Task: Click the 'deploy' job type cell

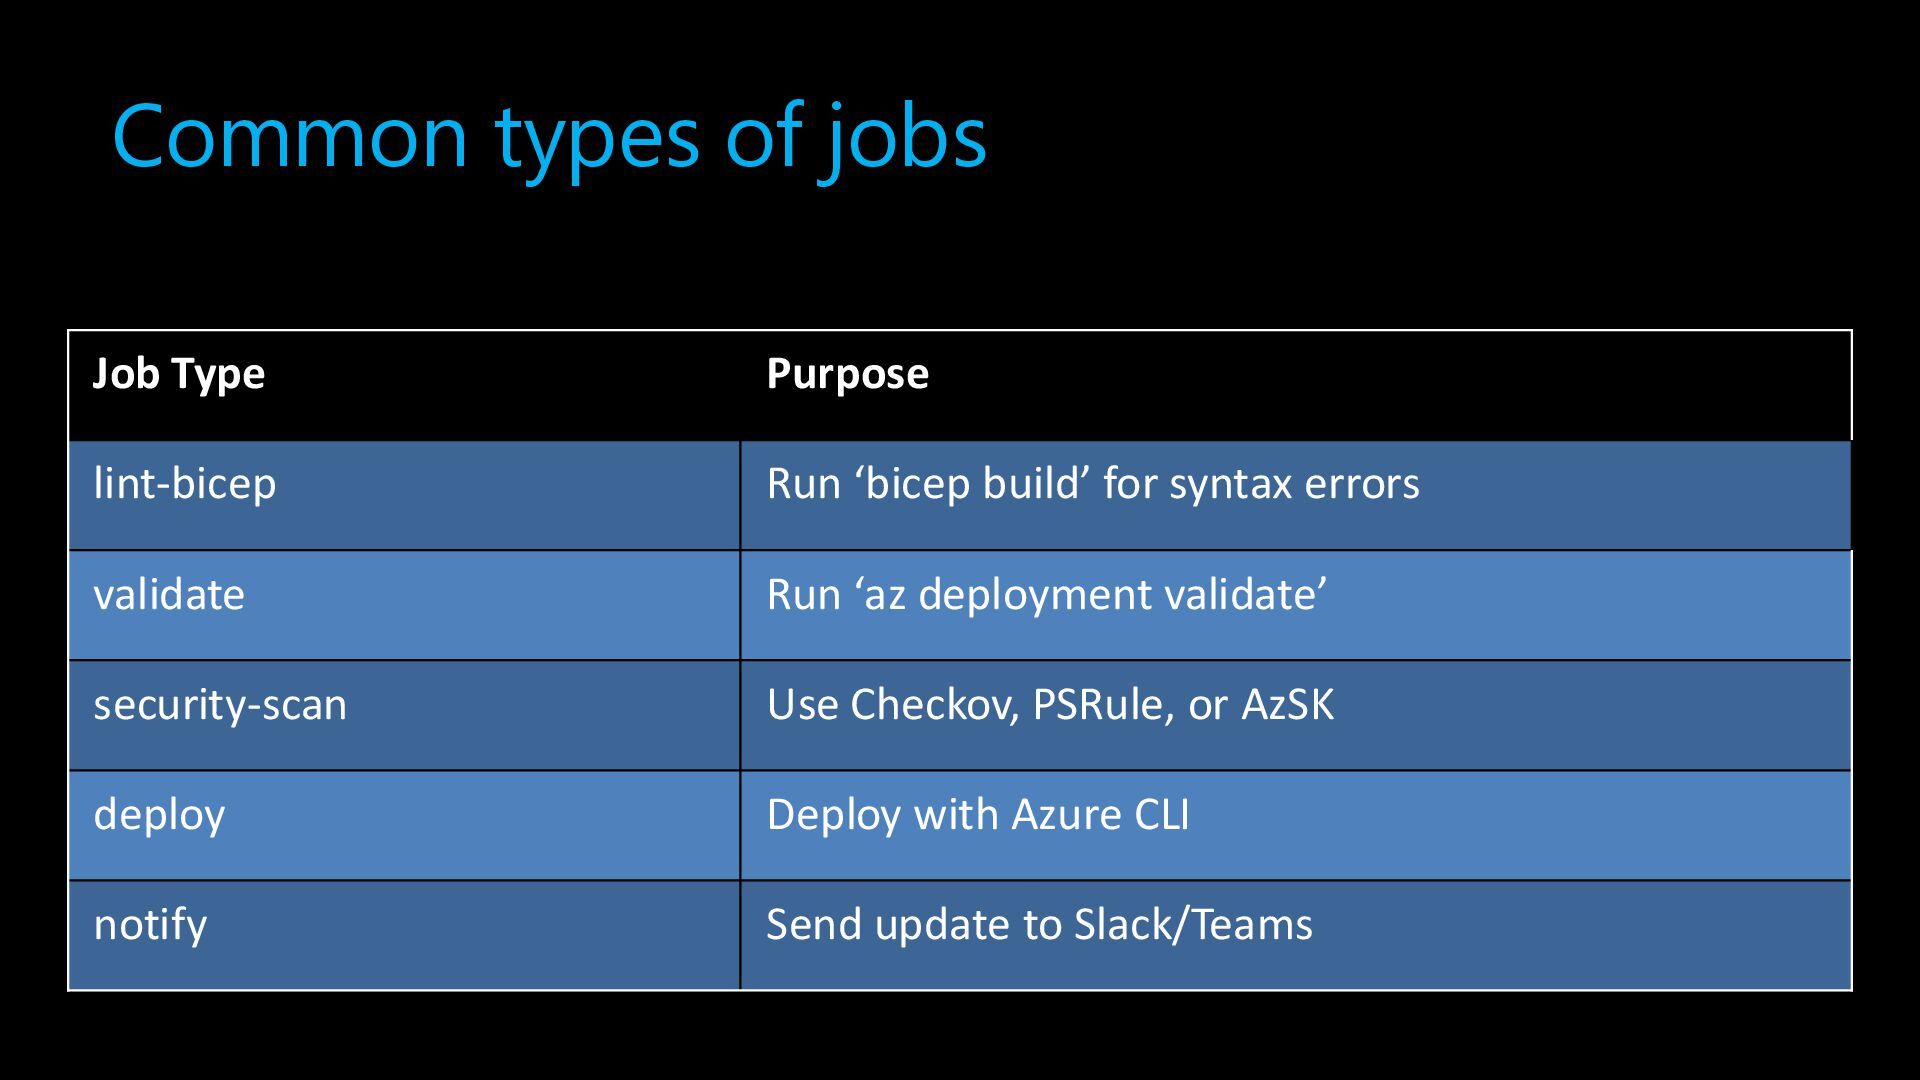Action: pos(404,825)
